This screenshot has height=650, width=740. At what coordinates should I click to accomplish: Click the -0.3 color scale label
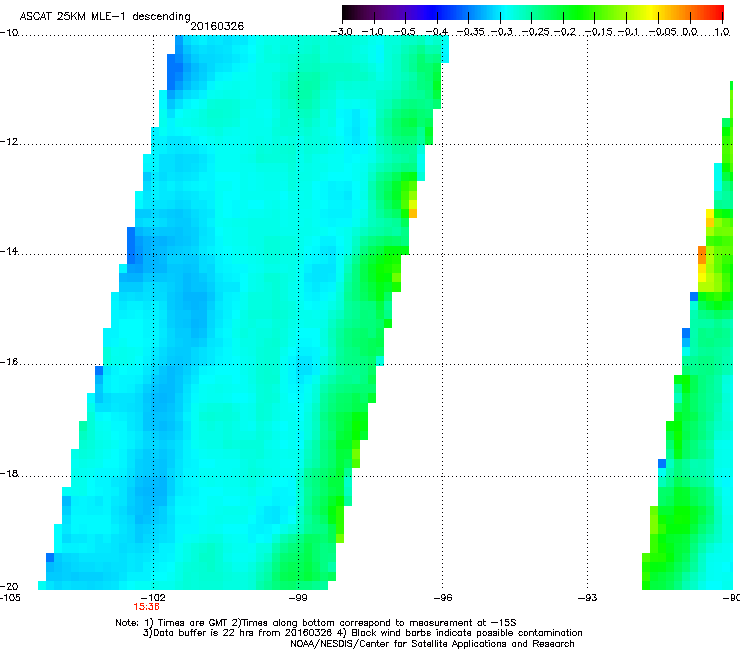[x=501, y=32]
